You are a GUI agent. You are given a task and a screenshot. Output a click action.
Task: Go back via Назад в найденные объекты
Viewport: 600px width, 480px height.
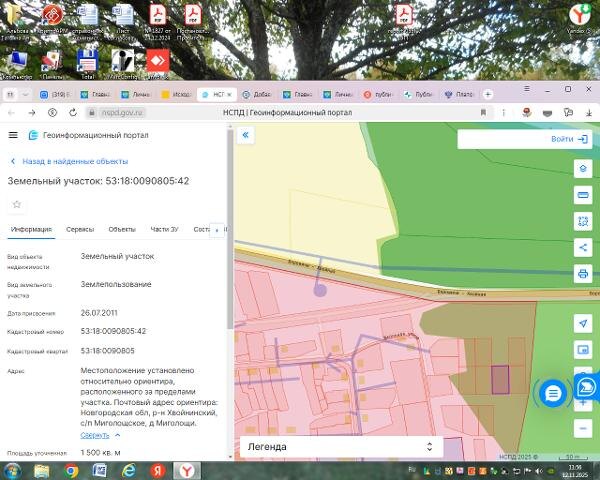coord(69,162)
